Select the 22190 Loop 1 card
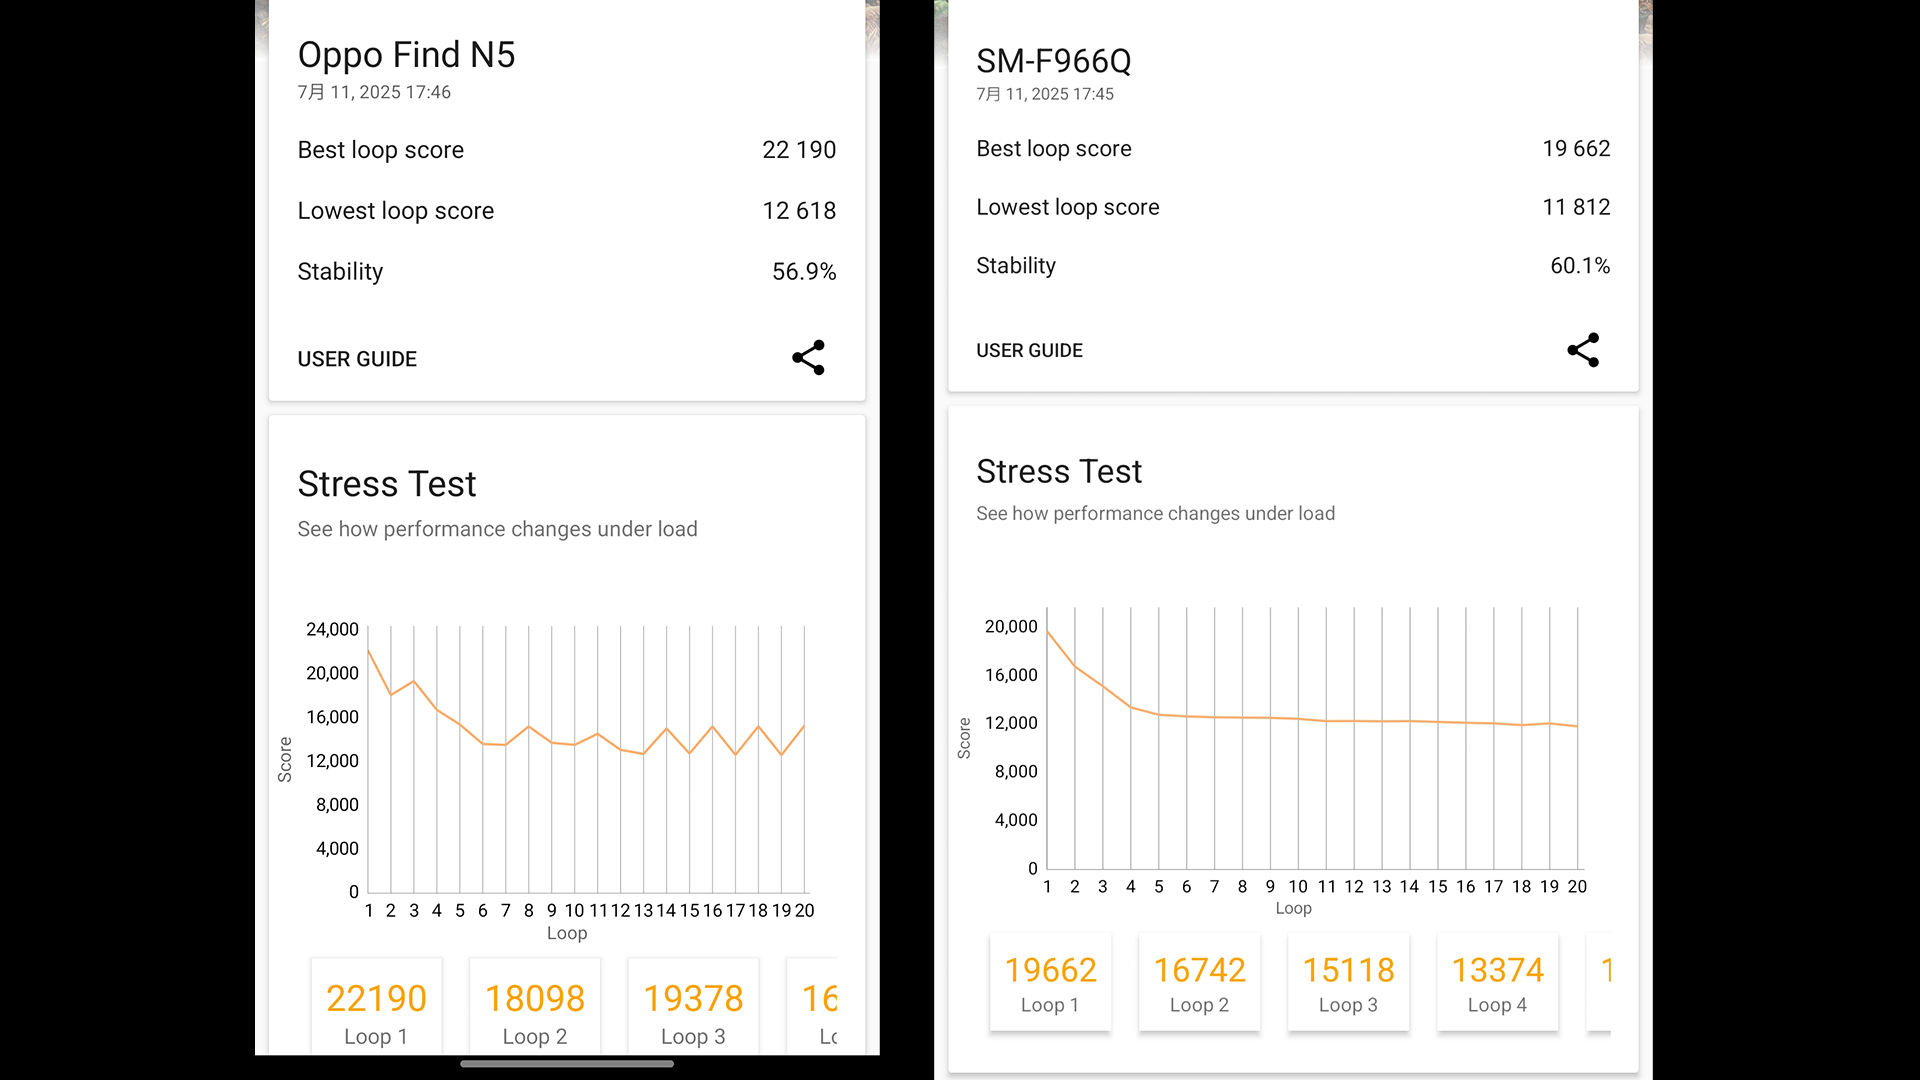Image resolution: width=1920 pixels, height=1080 pixels. click(x=376, y=1007)
